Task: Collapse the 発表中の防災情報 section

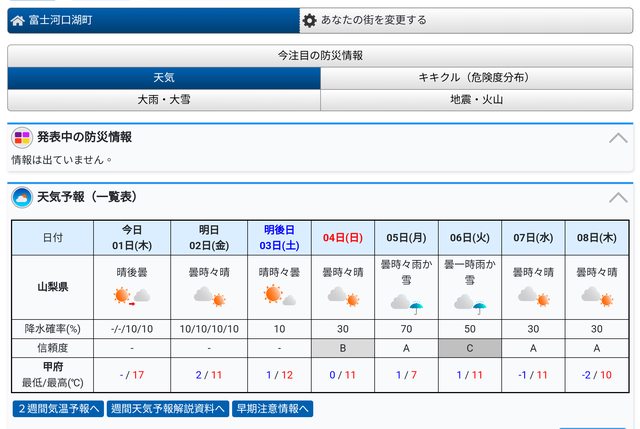Action: (618, 138)
